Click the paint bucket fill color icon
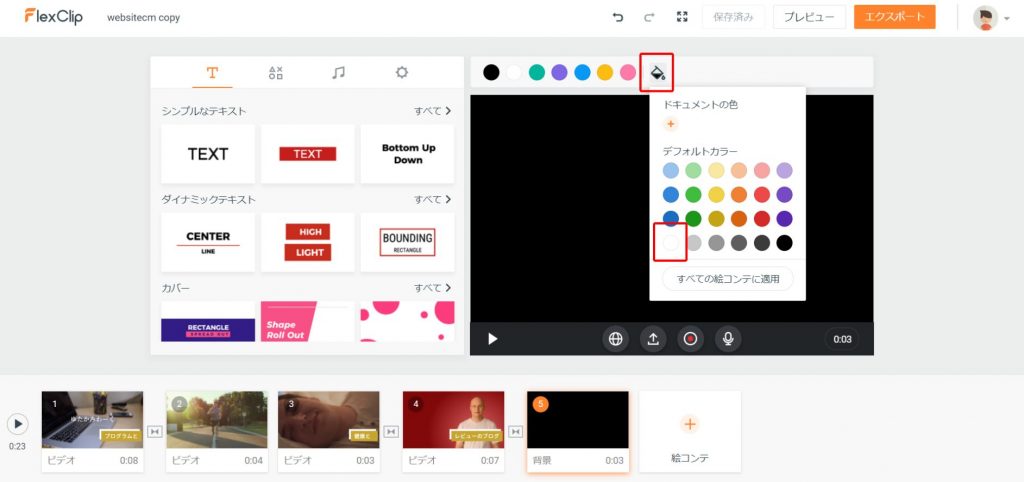Viewport: 1024px width, 482px height. [657, 72]
